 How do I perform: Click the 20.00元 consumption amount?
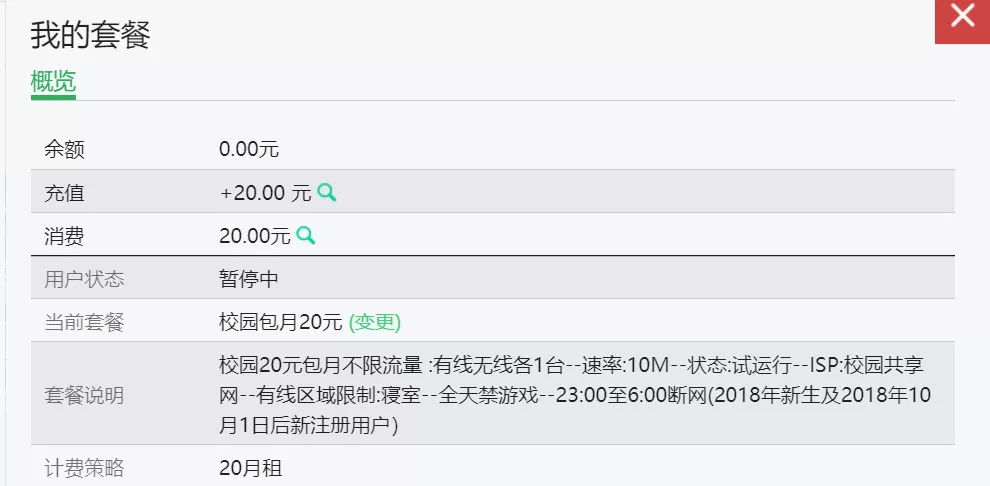pyautogui.click(x=255, y=236)
